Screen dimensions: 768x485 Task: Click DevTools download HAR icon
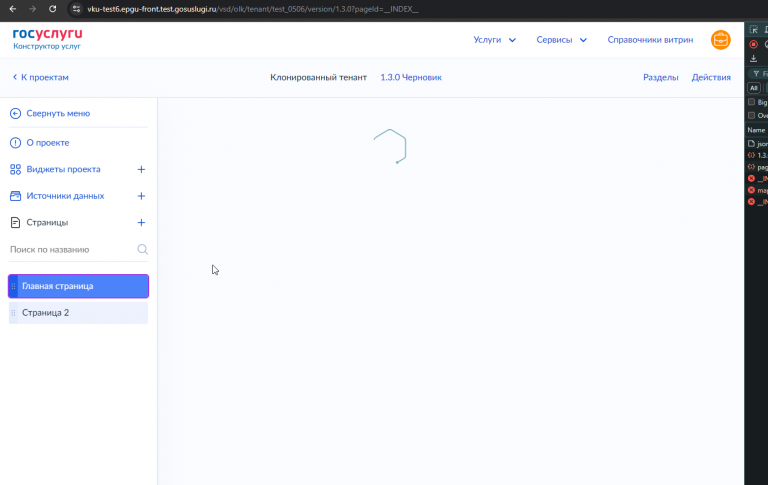coord(753,59)
